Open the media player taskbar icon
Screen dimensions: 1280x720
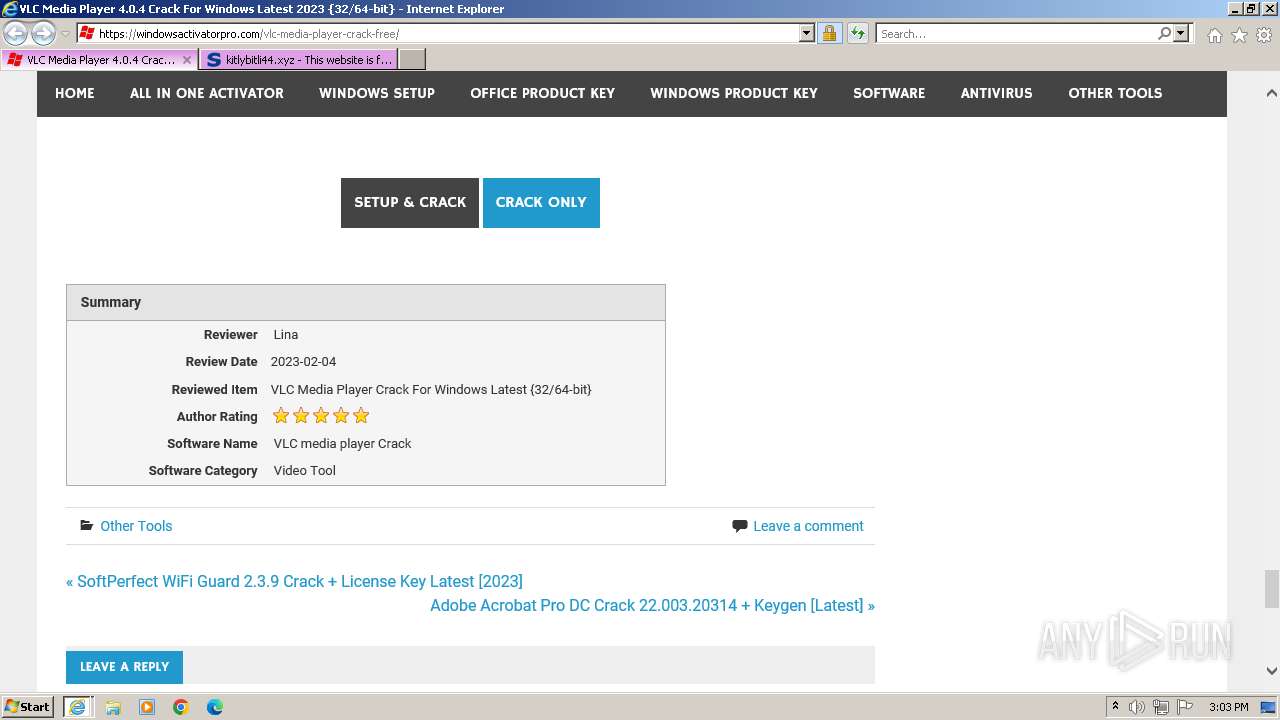tap(147, 707)
